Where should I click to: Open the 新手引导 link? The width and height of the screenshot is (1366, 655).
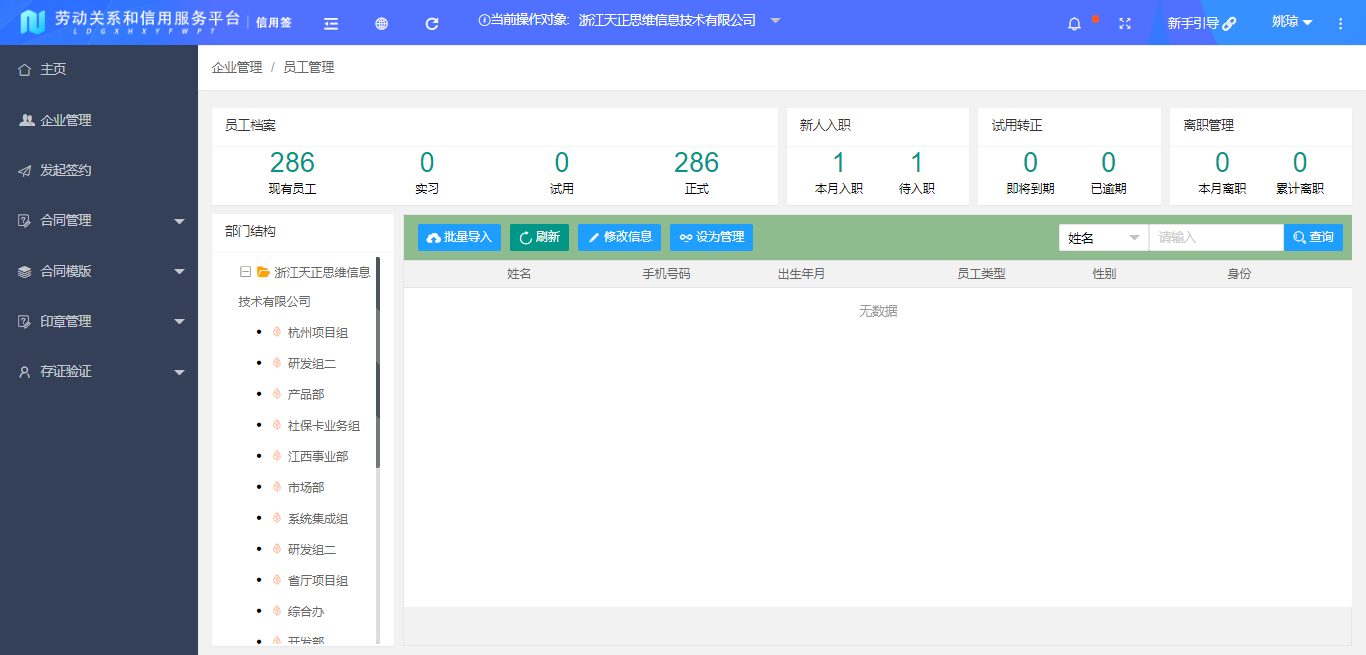coord(1202,23)
